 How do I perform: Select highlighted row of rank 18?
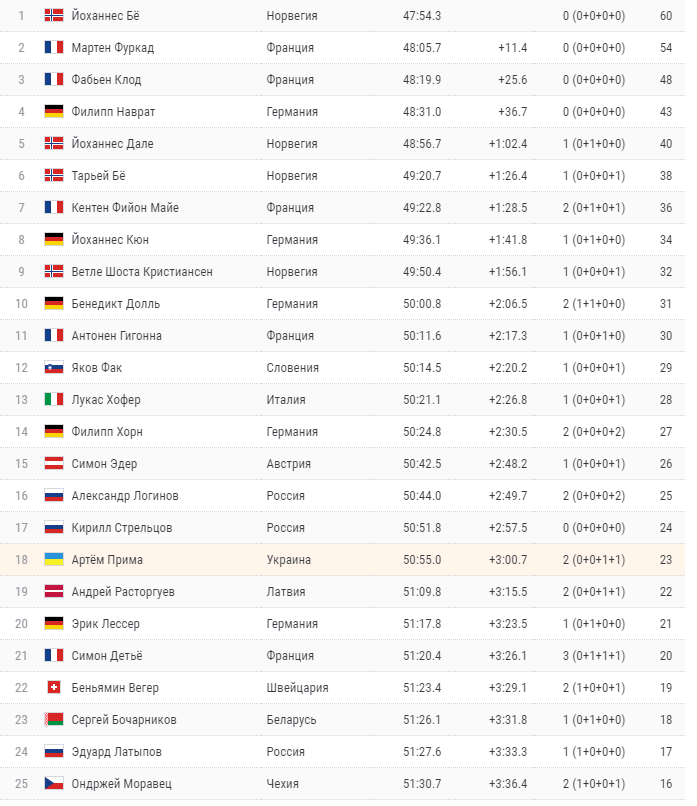click(x=342, y=559)
